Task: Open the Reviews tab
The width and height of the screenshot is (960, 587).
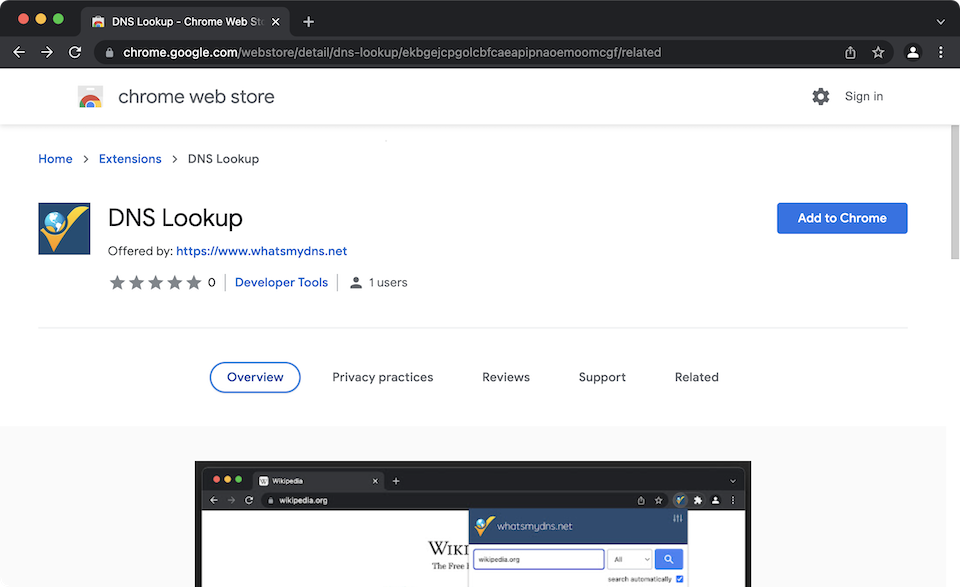Action: tap(506, 377)
